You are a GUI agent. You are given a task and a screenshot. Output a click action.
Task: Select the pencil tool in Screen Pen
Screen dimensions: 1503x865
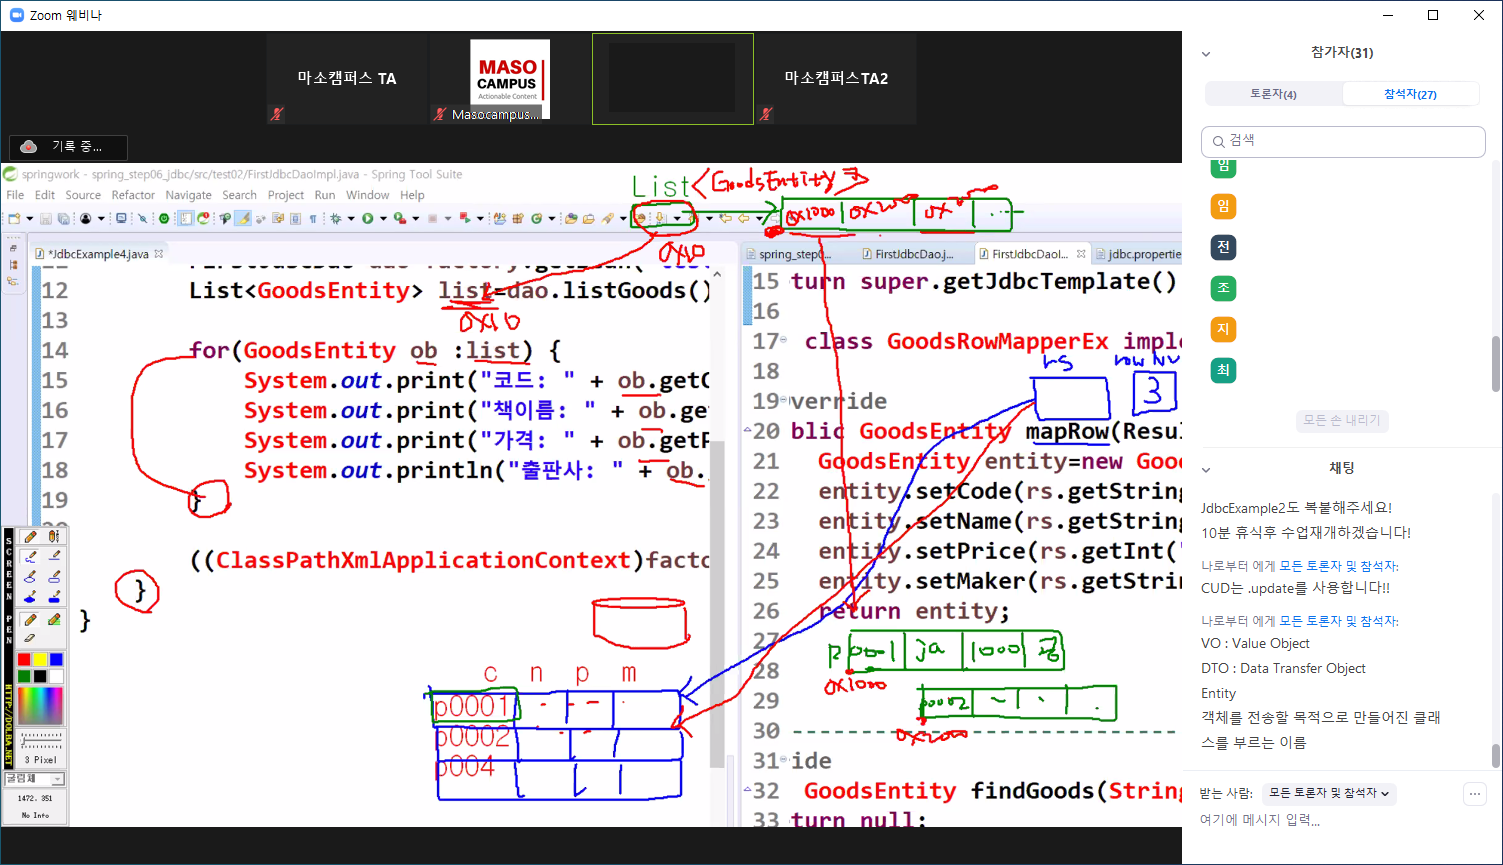(x=30, y=537)
